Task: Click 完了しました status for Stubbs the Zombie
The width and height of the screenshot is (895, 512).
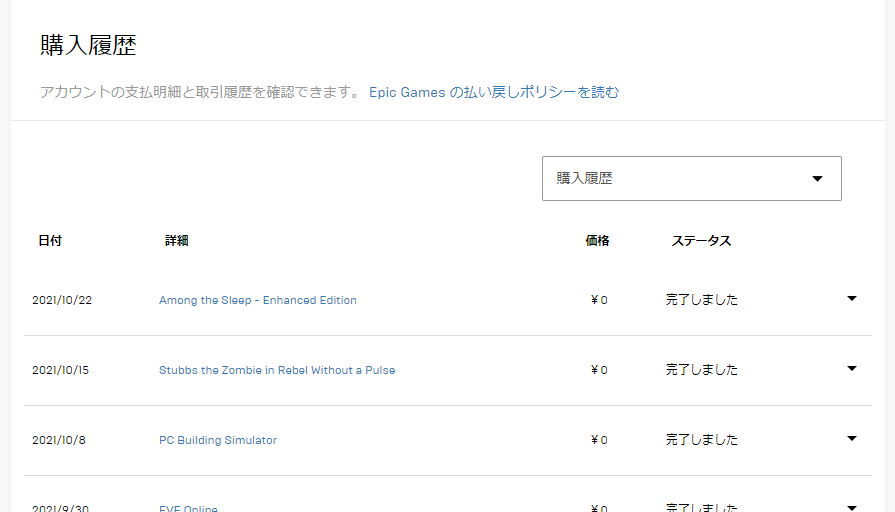Action: [x=702, y=370]
